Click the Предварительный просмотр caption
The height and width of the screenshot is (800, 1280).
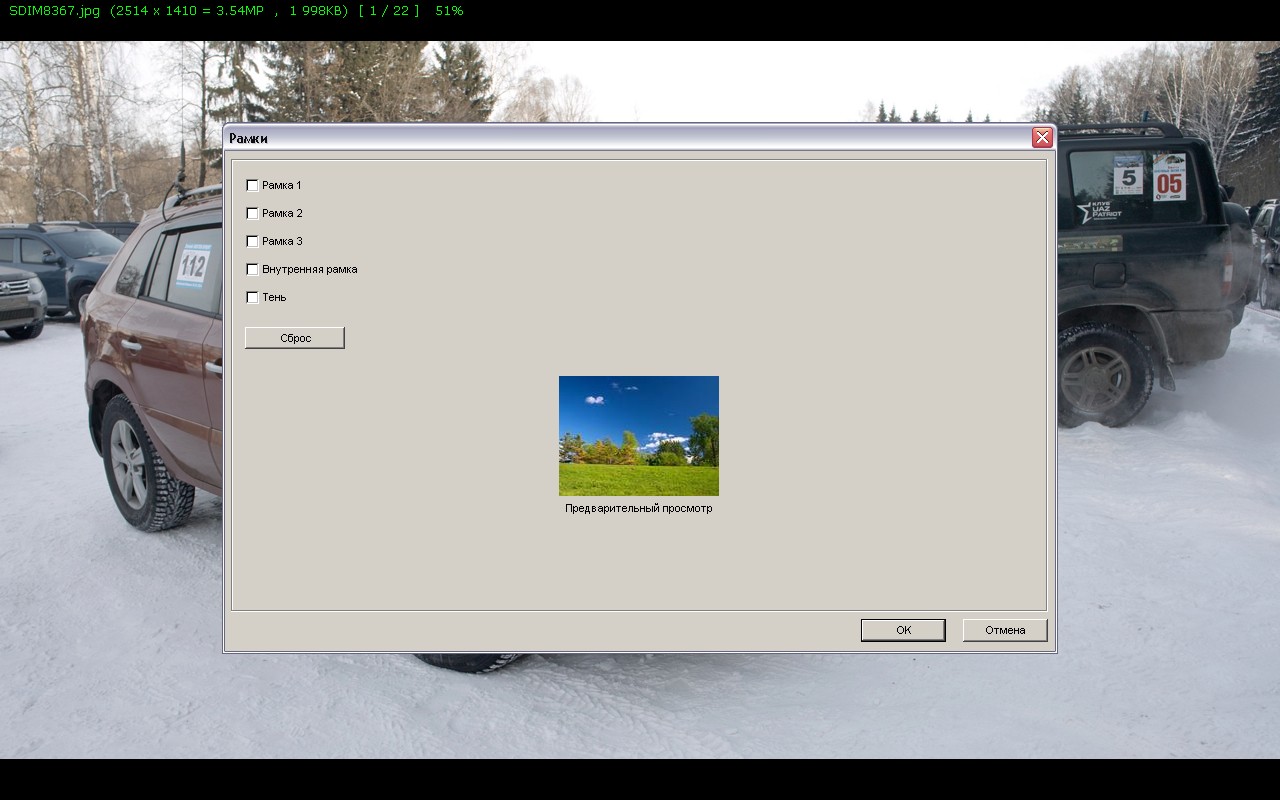[638, 508]
